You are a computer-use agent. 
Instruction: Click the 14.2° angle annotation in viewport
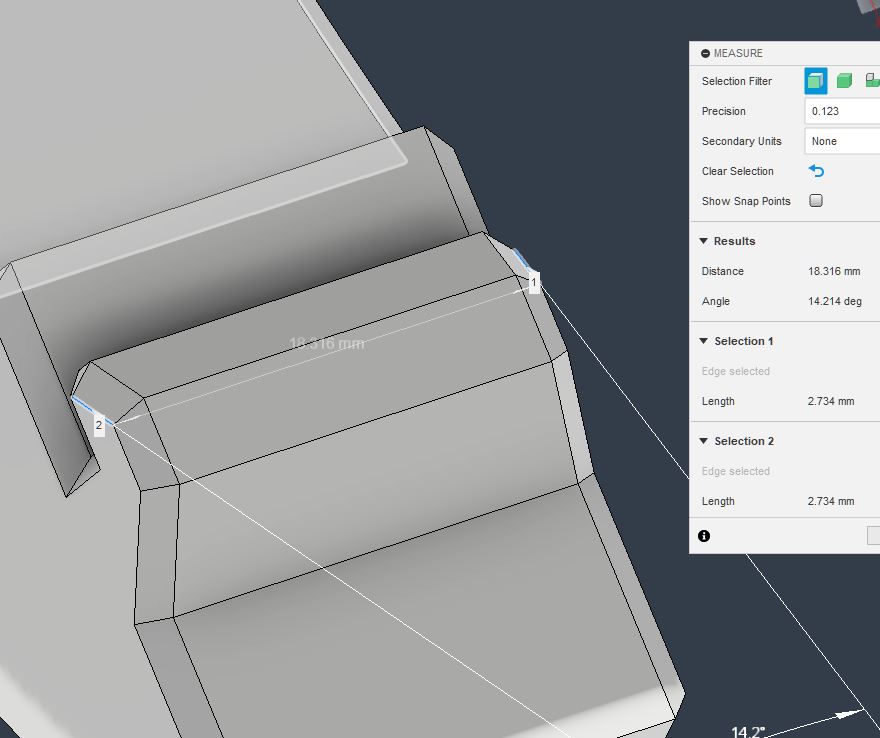748,732
